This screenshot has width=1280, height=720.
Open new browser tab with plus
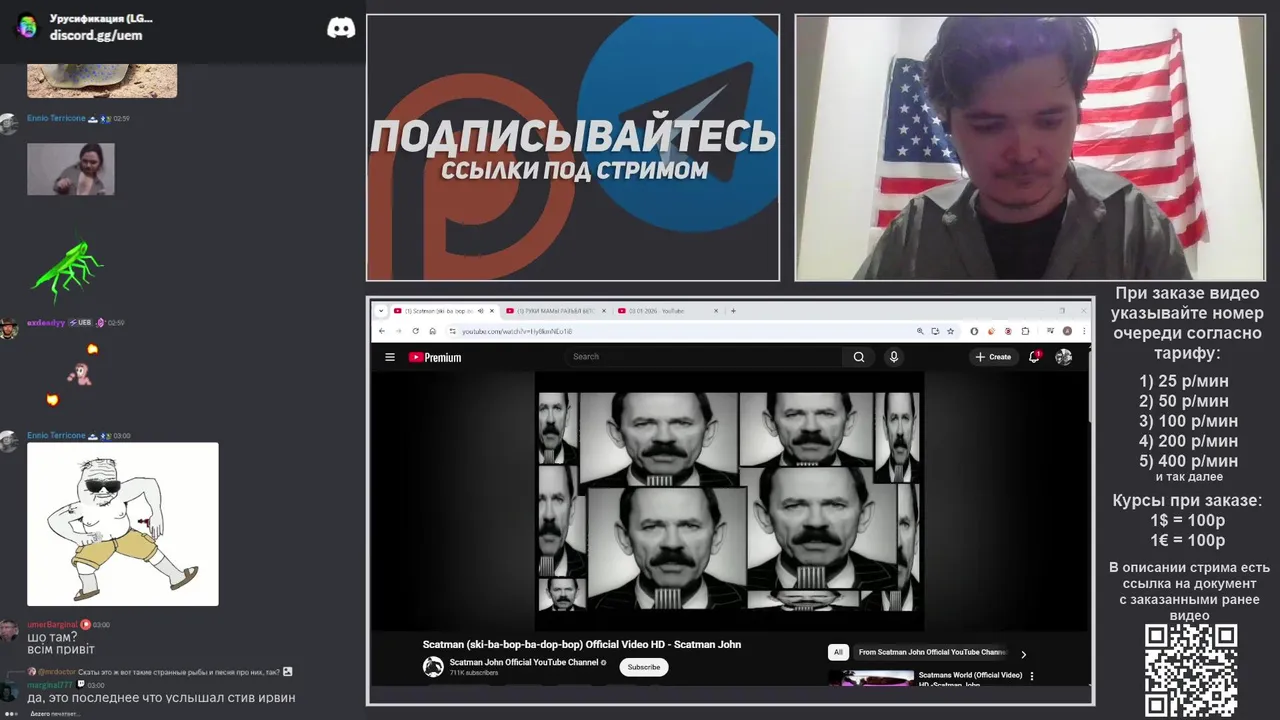733,311
